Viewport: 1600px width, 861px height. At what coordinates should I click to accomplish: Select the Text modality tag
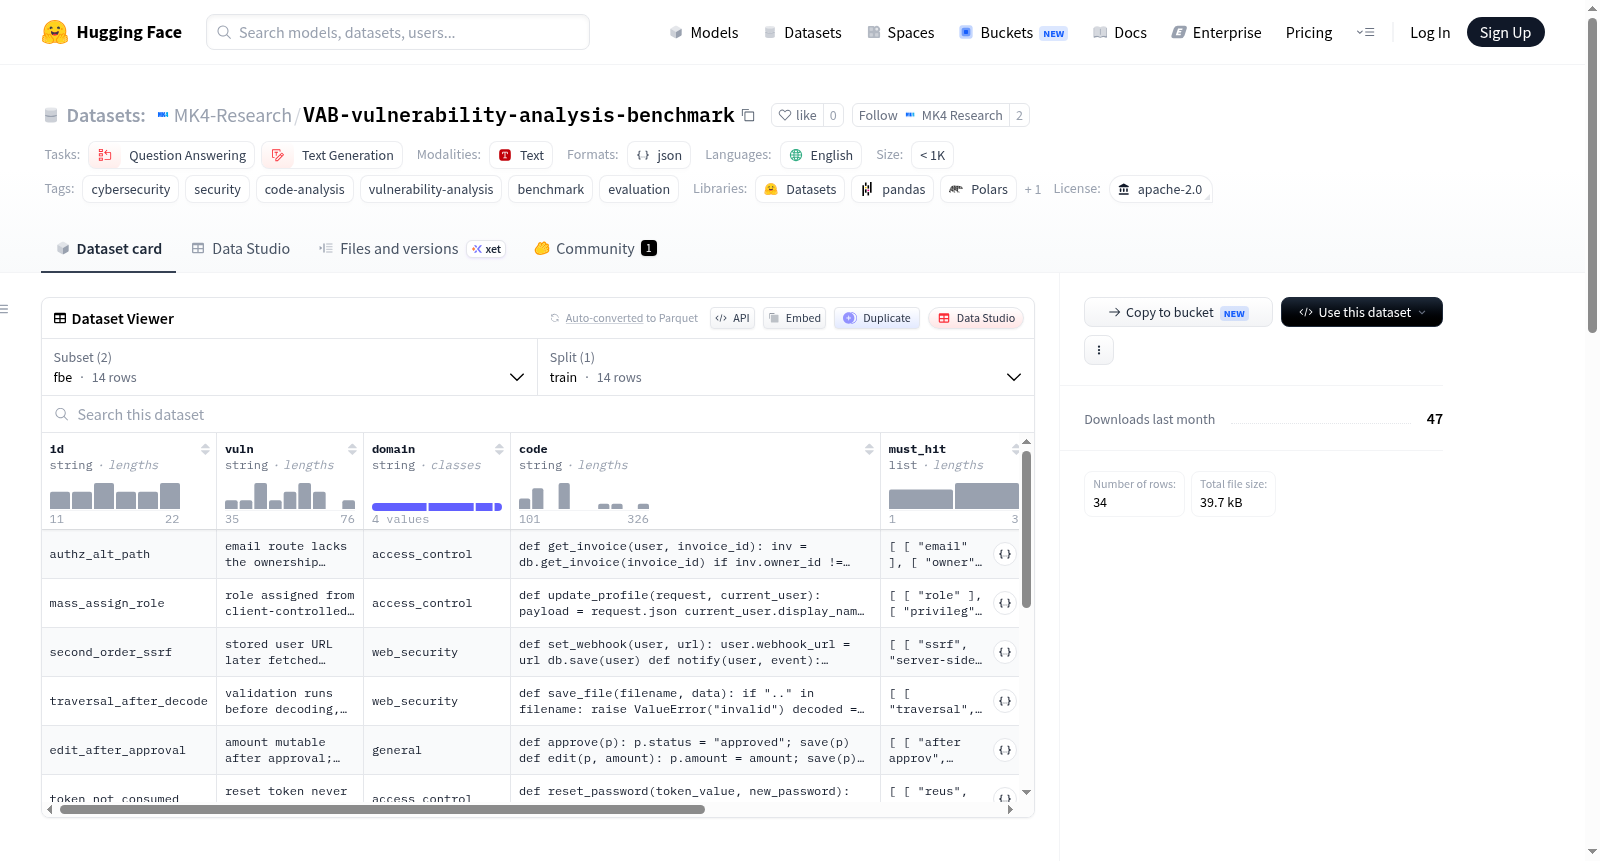(521, 155)
